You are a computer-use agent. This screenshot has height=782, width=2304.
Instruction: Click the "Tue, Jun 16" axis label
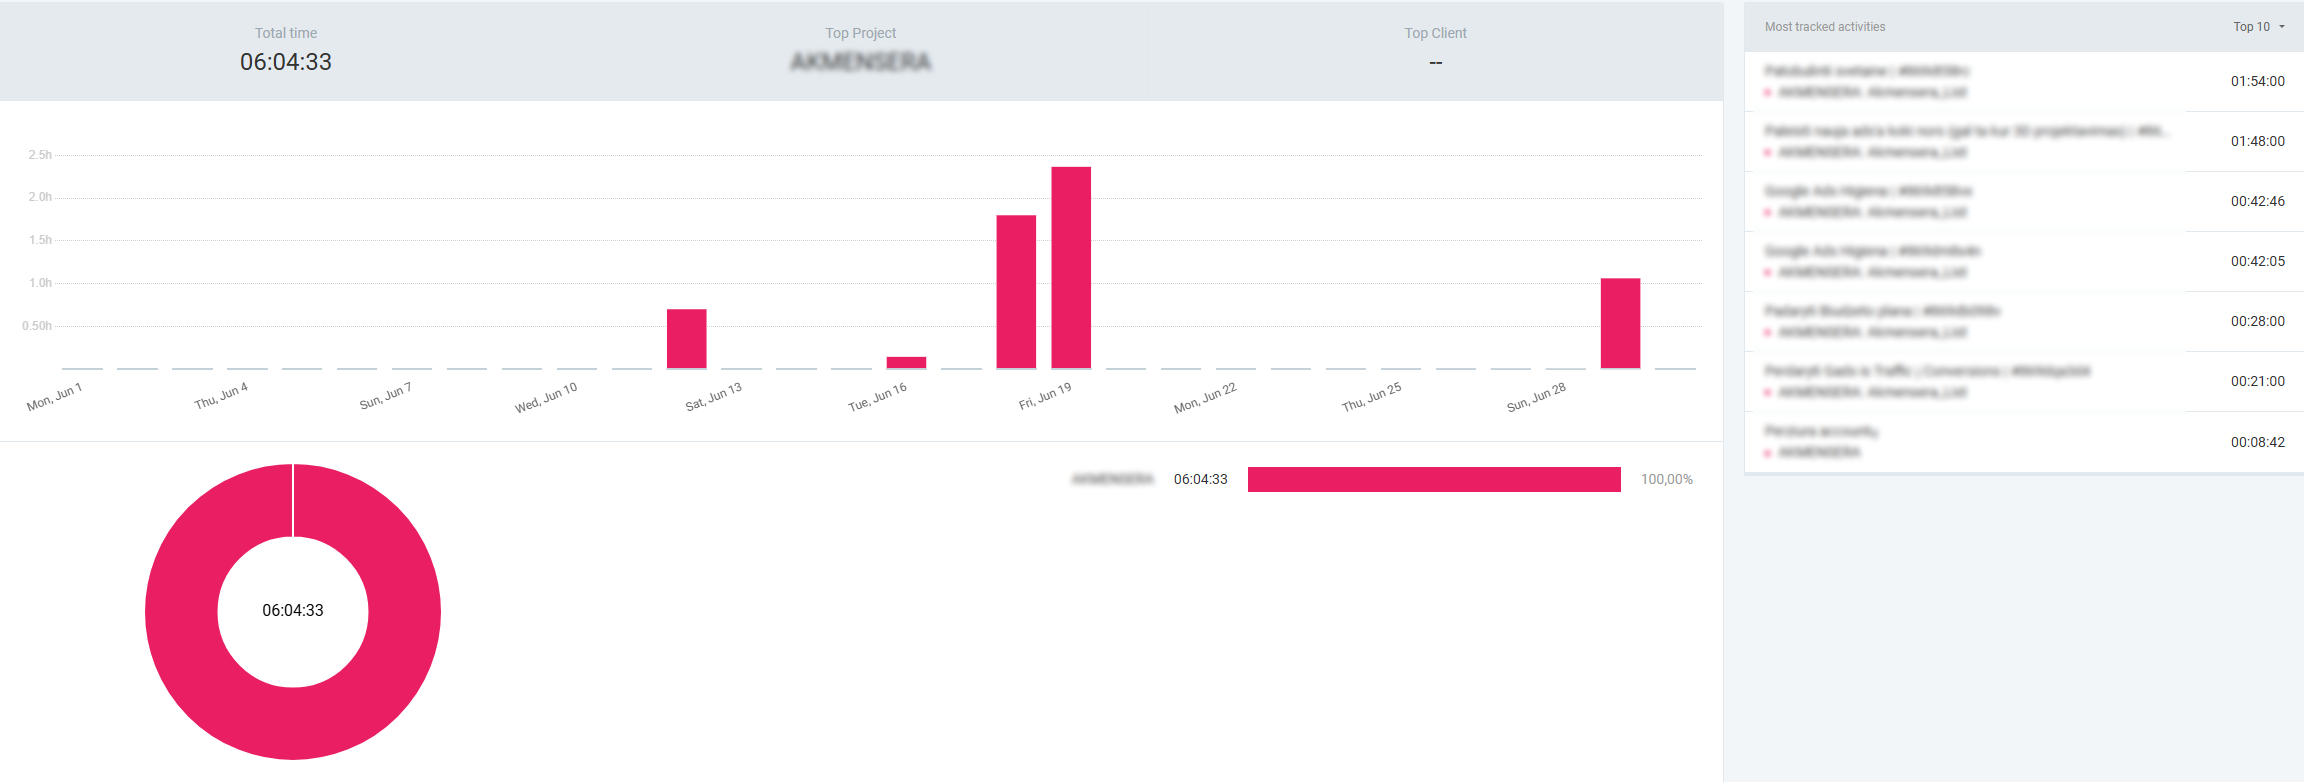pos(878,397)
